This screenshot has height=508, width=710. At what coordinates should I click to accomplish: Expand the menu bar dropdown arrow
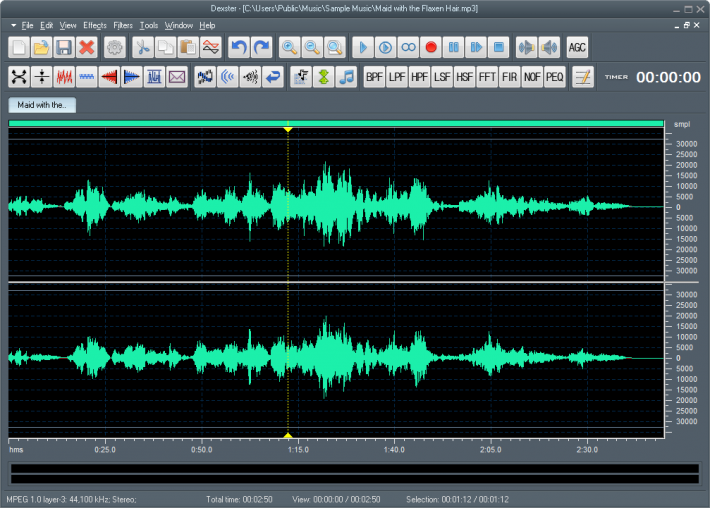(x=14, y=25)
